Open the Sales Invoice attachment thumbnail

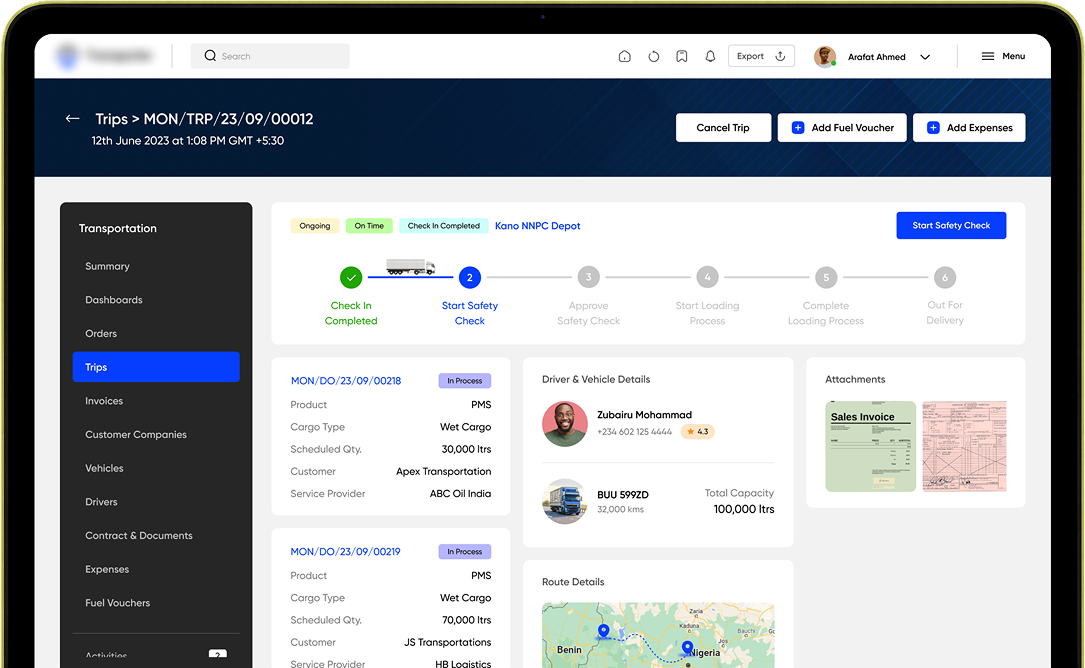pyautogui.click(x=870, y=446)
